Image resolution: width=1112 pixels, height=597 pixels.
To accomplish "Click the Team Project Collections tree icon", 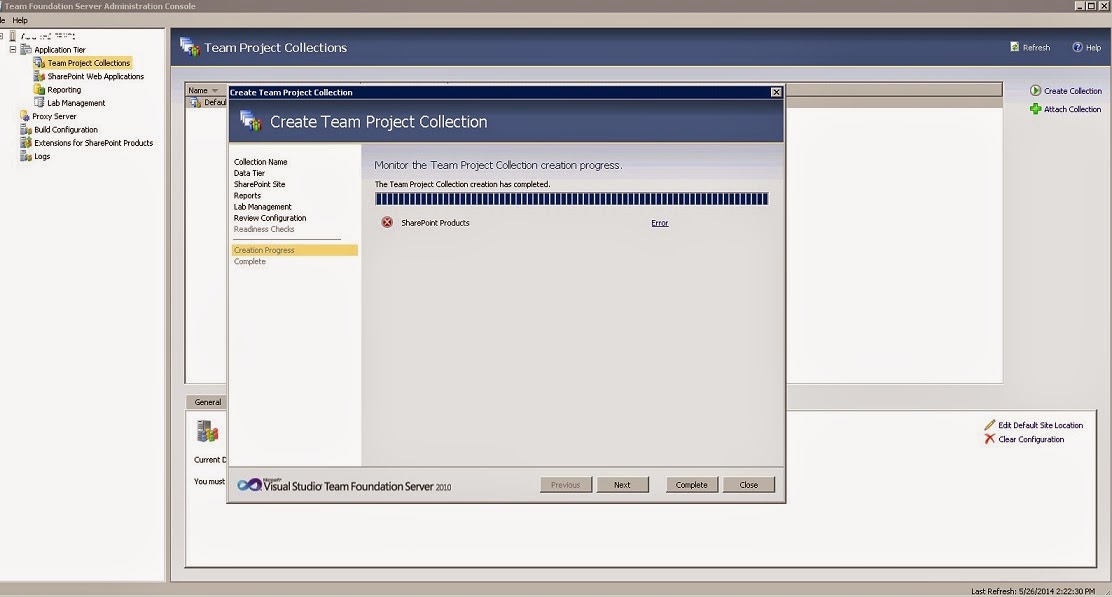I will click(39, 63).
